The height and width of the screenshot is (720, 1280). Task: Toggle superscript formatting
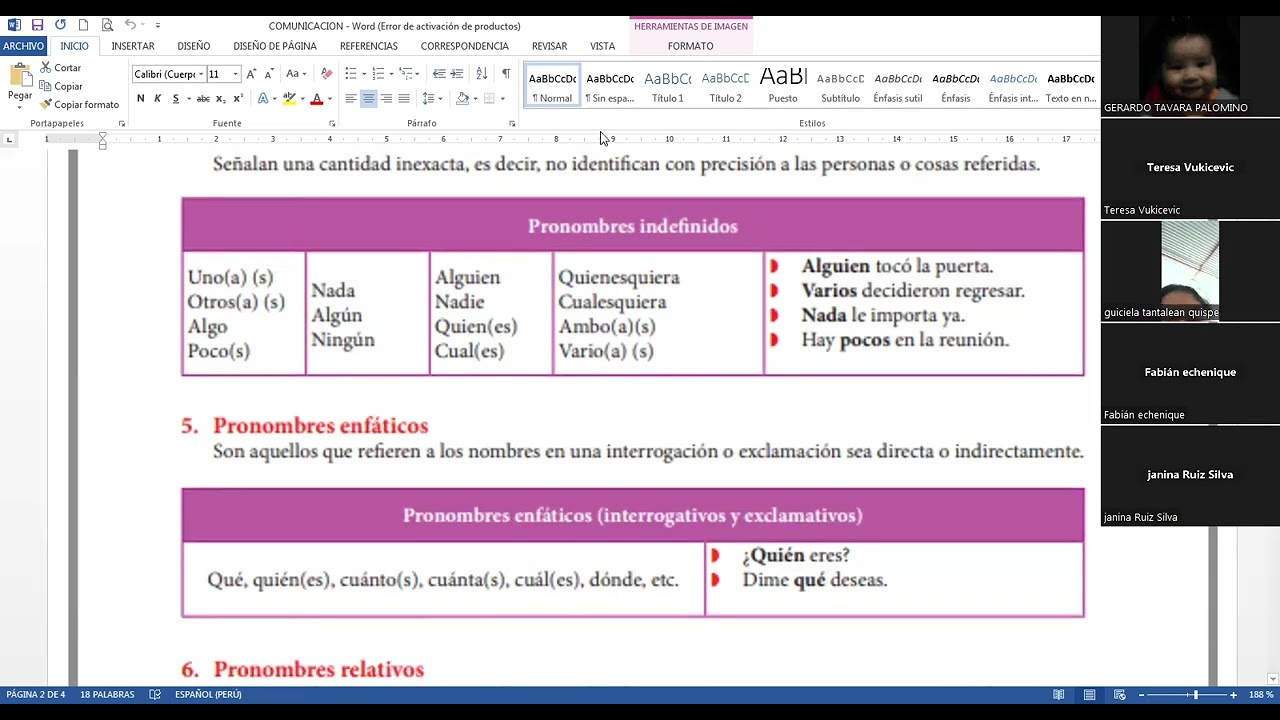(x=238, y=98)
